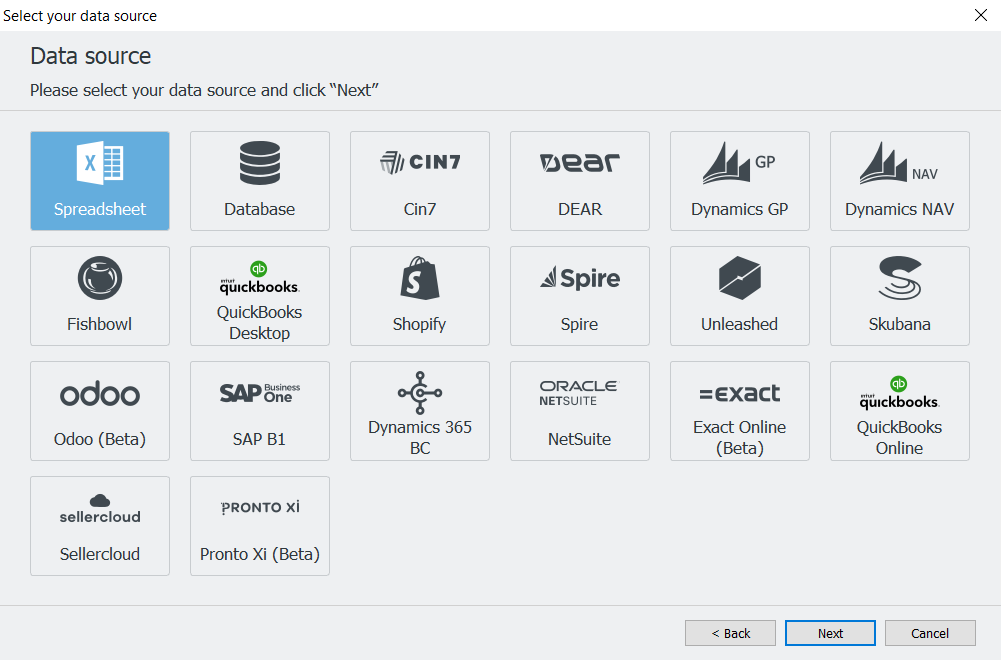Select the Sellercloud data source

100,526
